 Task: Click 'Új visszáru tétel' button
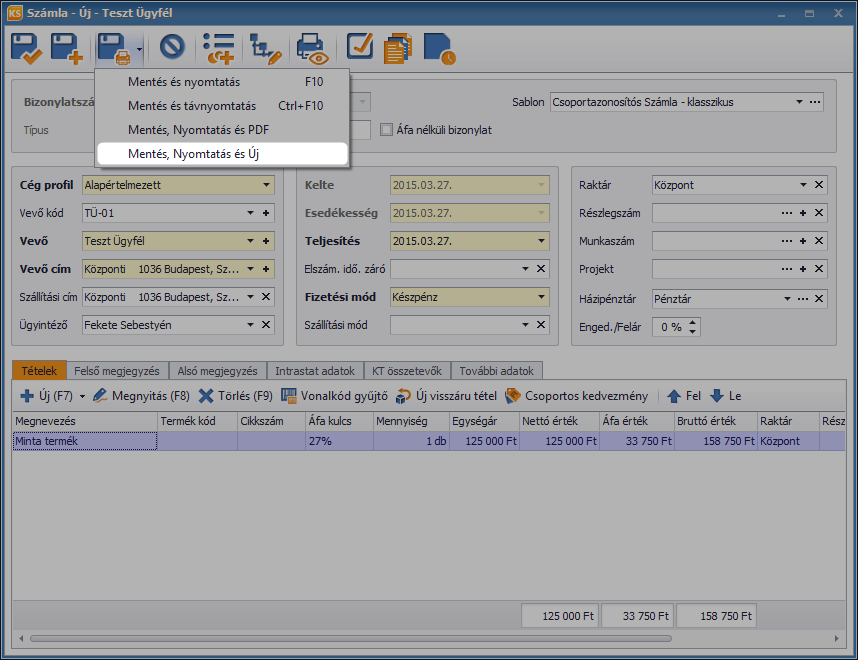(446, 396)
